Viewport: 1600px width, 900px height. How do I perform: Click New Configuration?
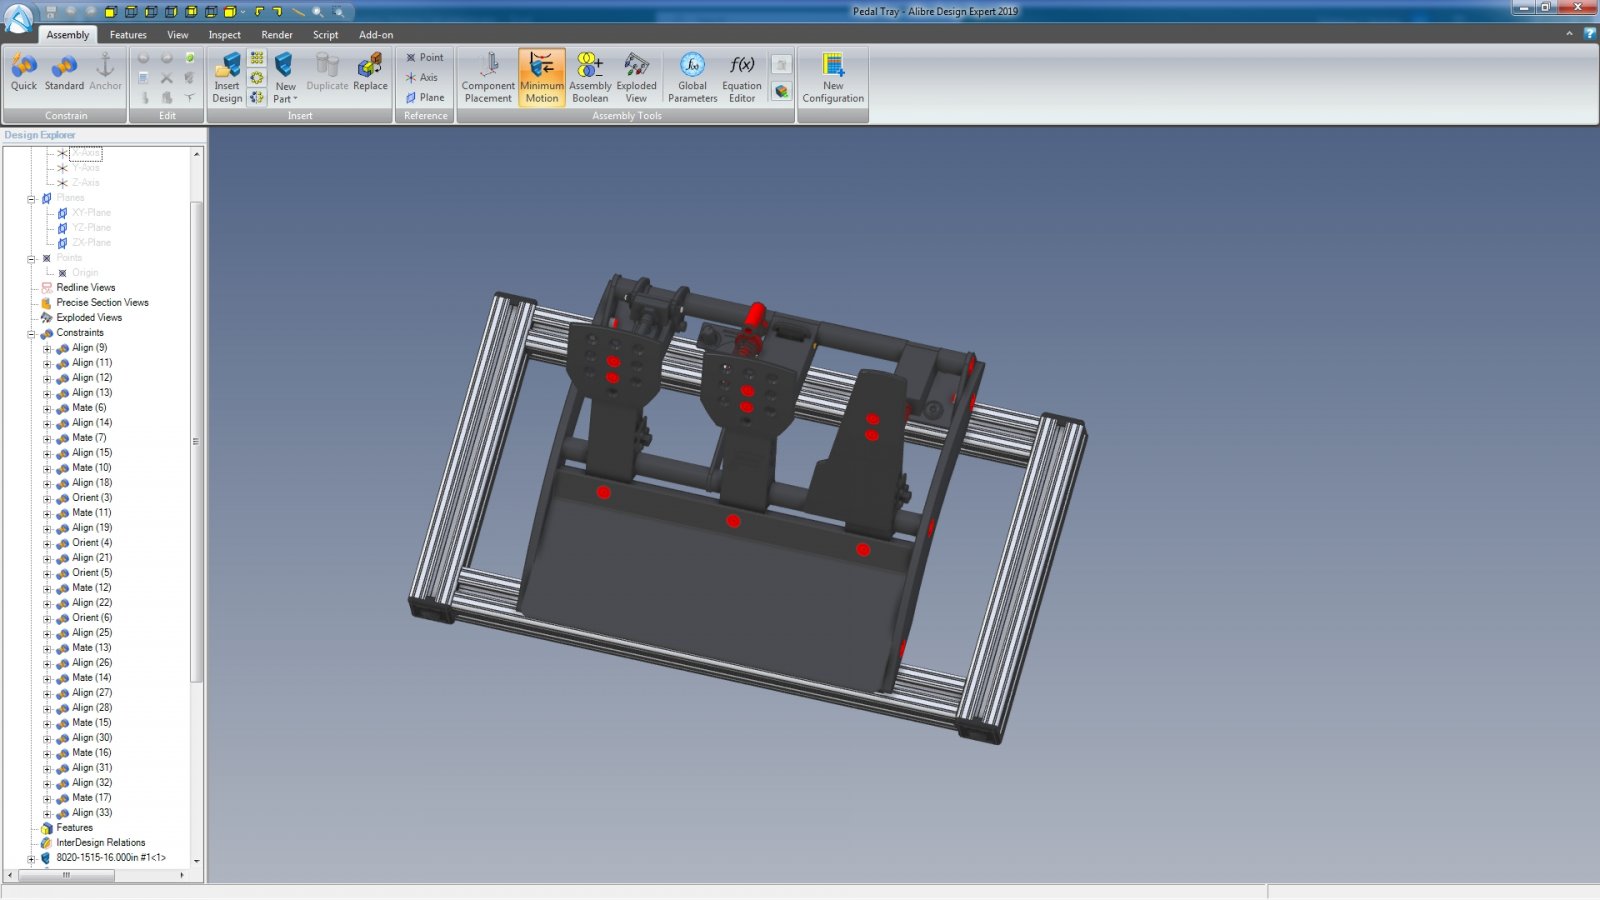click(833, 77)
